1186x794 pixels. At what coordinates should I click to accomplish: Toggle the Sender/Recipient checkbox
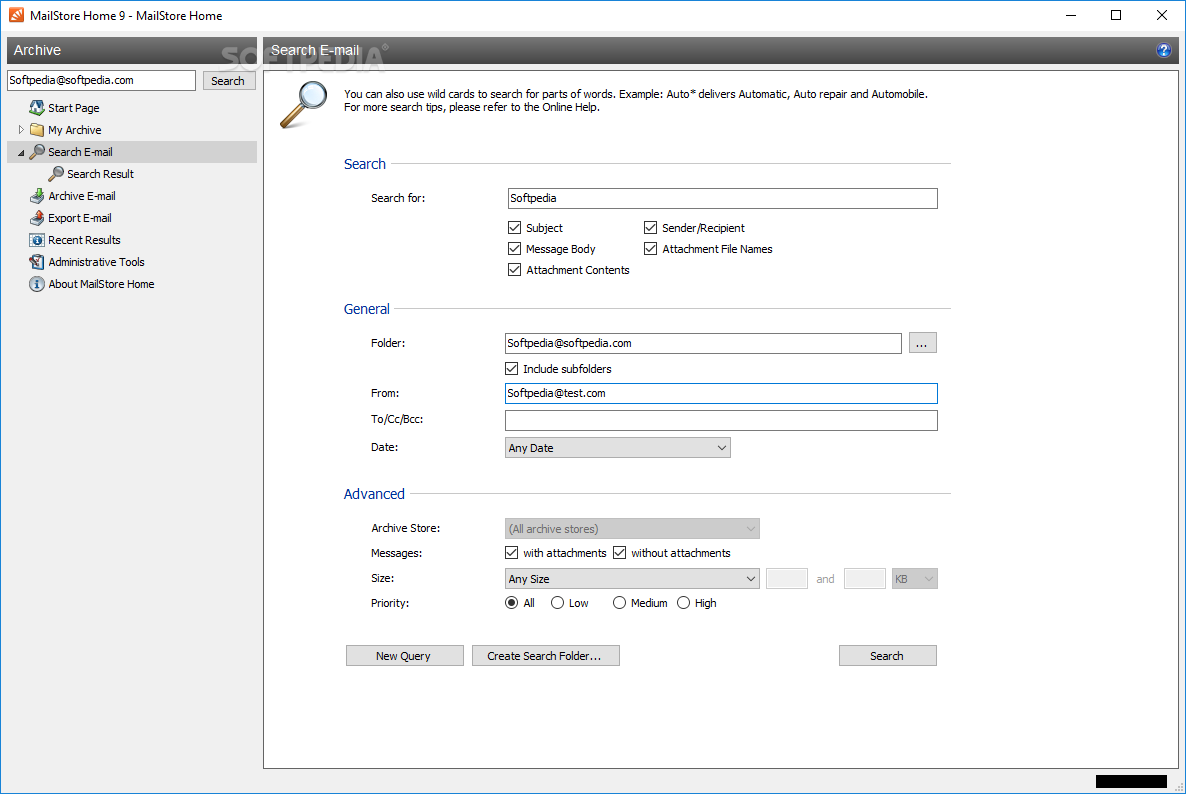650,228
